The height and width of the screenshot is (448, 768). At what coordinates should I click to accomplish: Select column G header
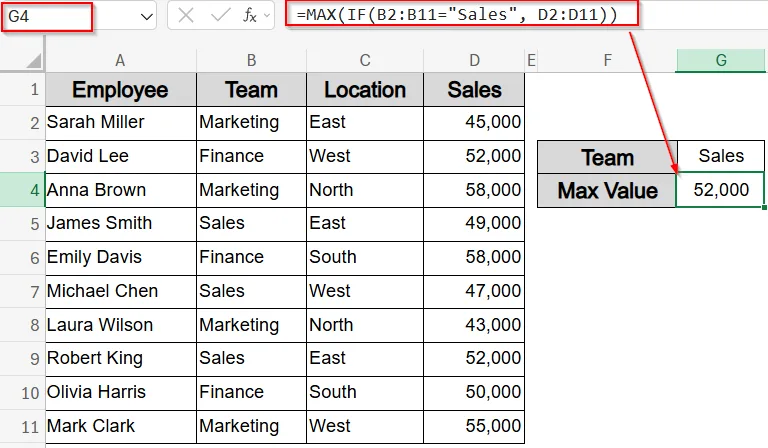[x=721, y=60]
